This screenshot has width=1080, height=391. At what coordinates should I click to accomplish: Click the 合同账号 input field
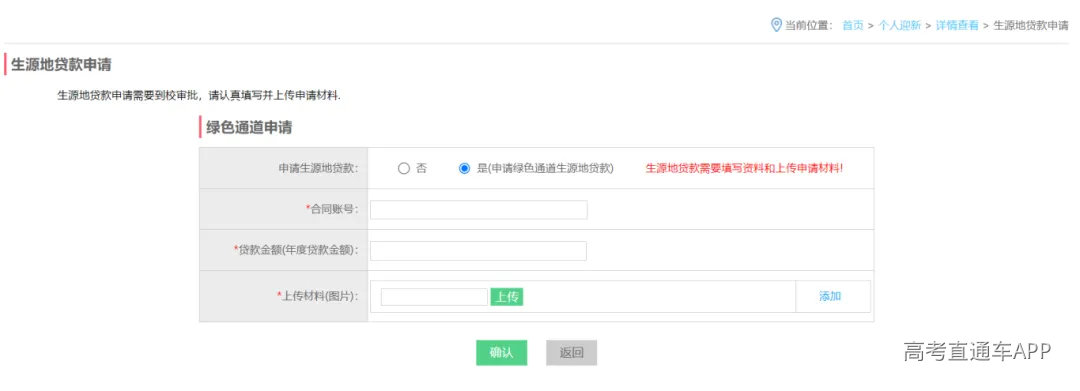[479, 209]
